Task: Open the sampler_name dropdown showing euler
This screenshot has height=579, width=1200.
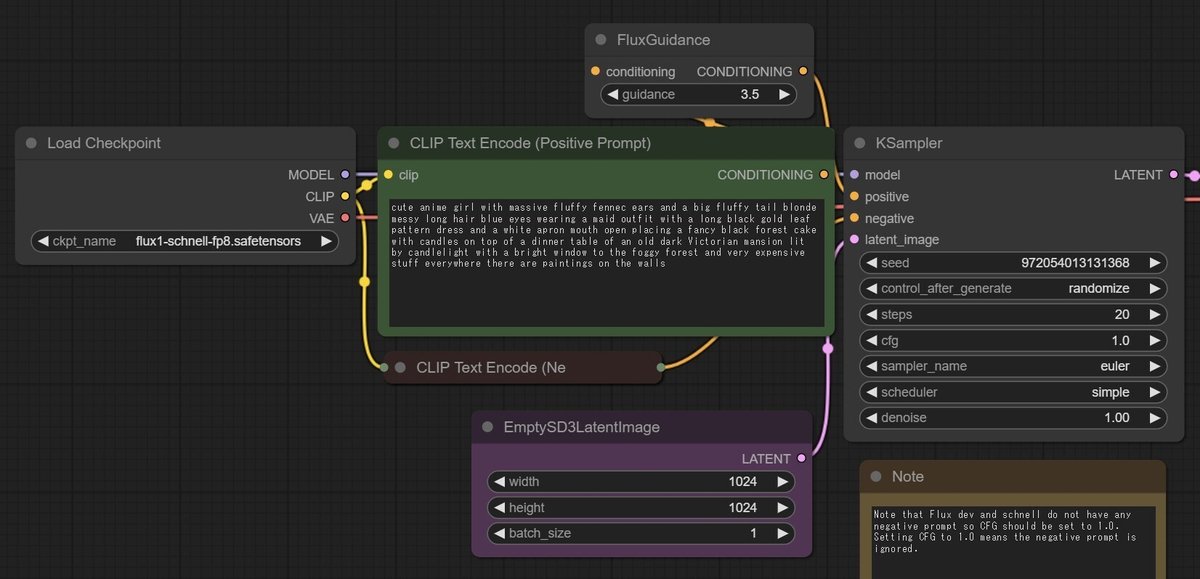Action: click(1013, 366)
